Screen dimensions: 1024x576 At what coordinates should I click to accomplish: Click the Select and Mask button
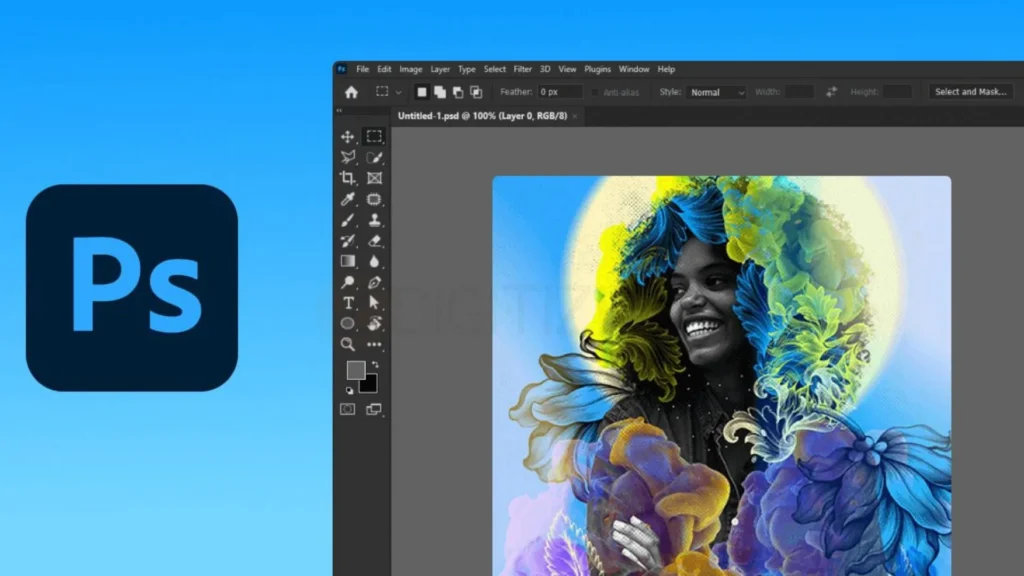click(971, 90)
